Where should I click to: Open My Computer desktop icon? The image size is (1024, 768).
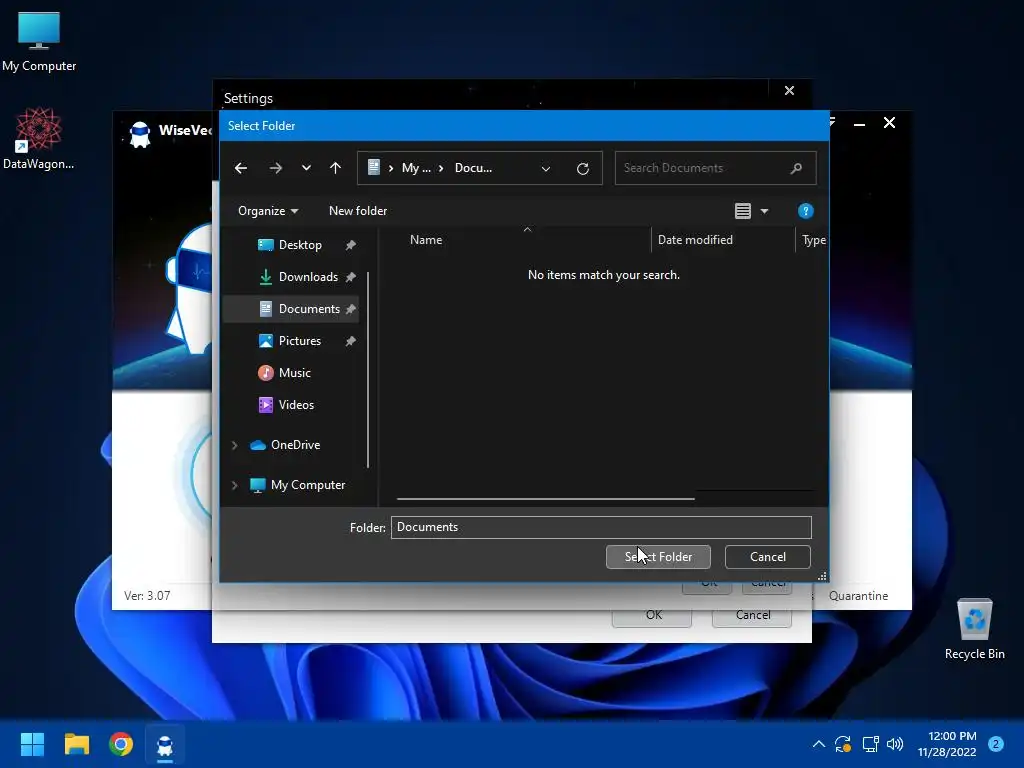(x=39, y=41)
